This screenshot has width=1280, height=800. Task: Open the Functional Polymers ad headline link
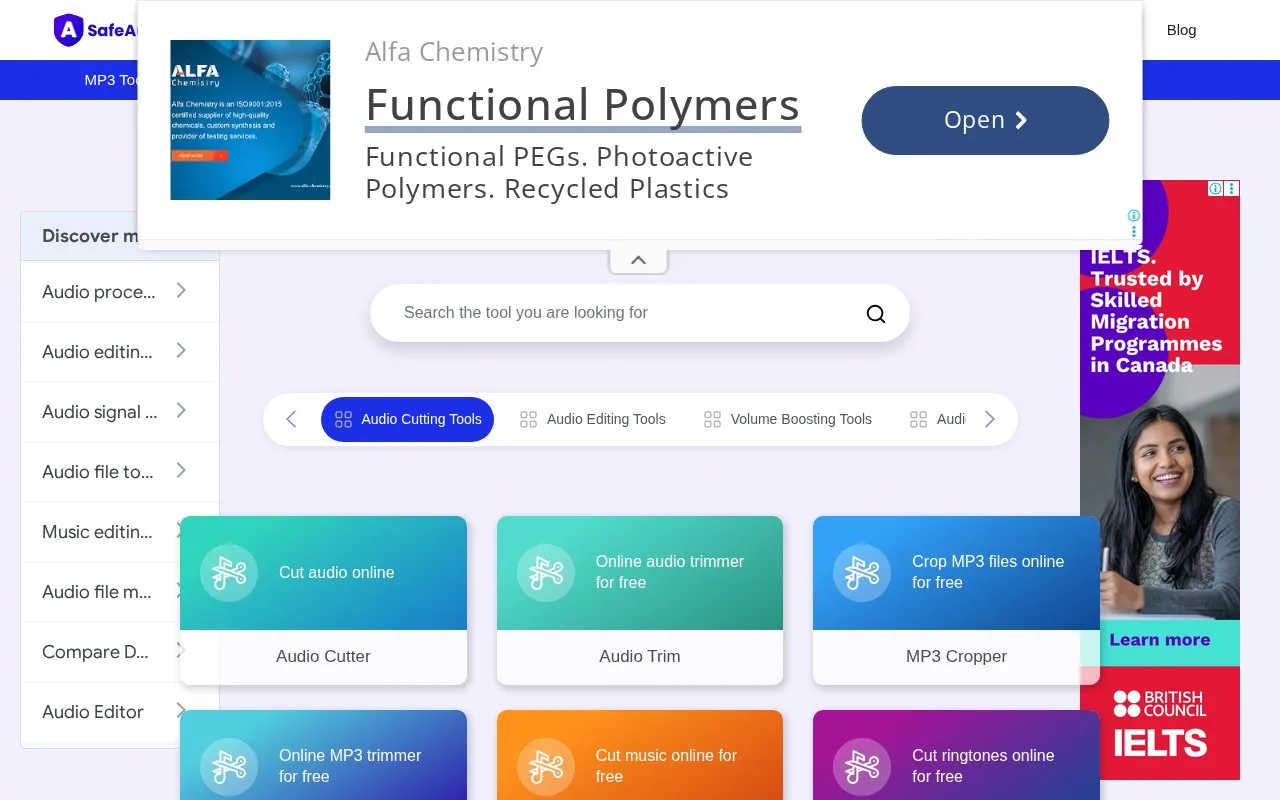pos(583,104)
